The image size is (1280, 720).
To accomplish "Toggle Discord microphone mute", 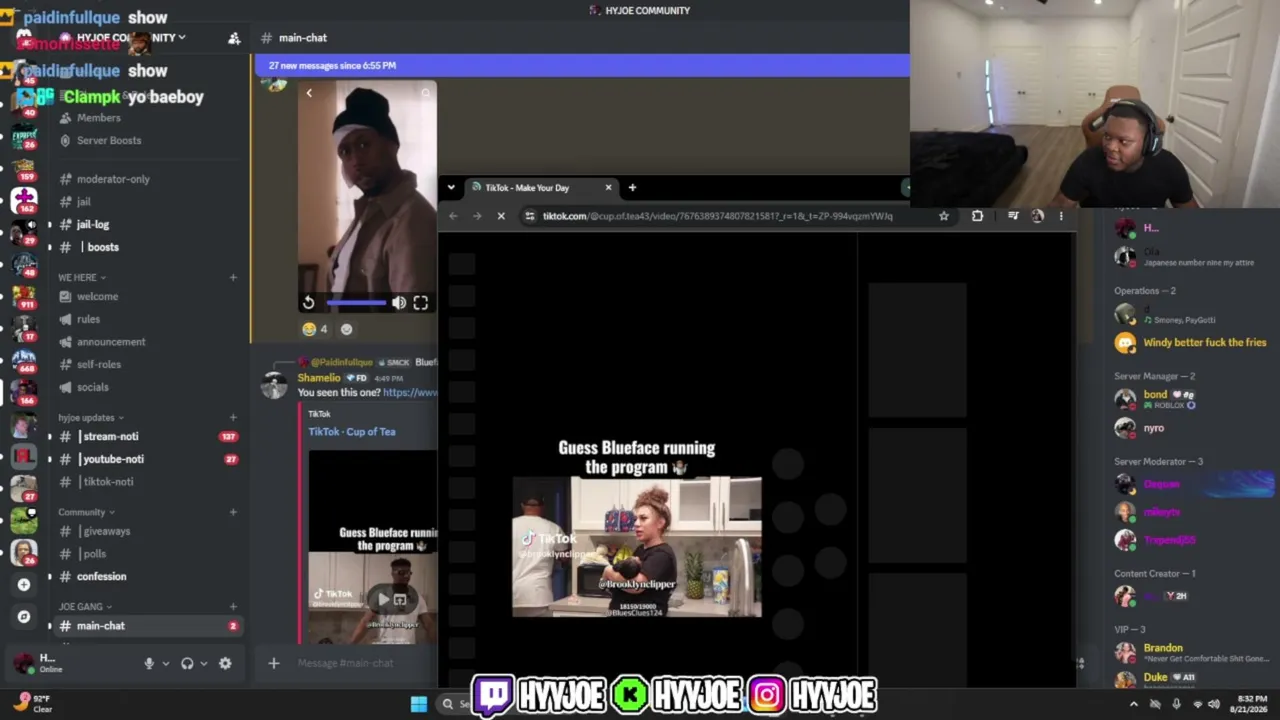I will [149, 663].
